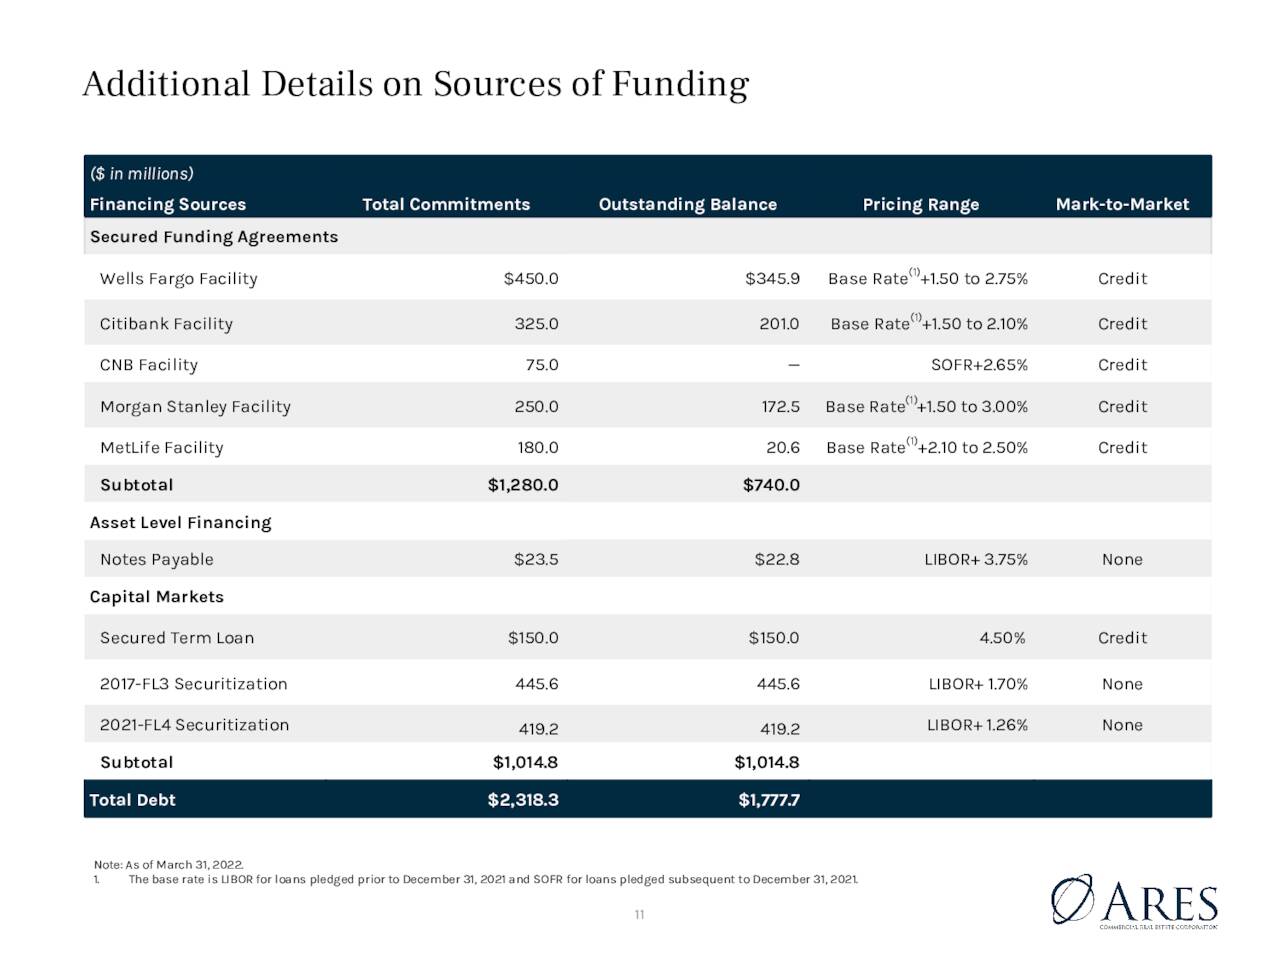Select the Citibank Facility row label
The image size is (1280, 960).
point(166,324)
